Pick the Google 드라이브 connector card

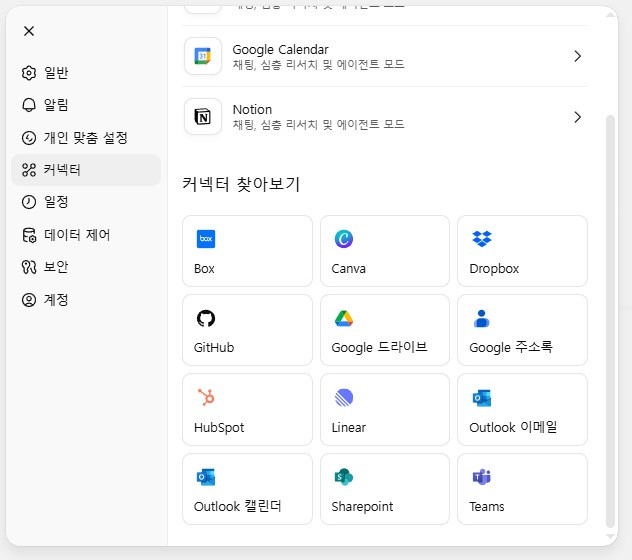click(385, 330)
